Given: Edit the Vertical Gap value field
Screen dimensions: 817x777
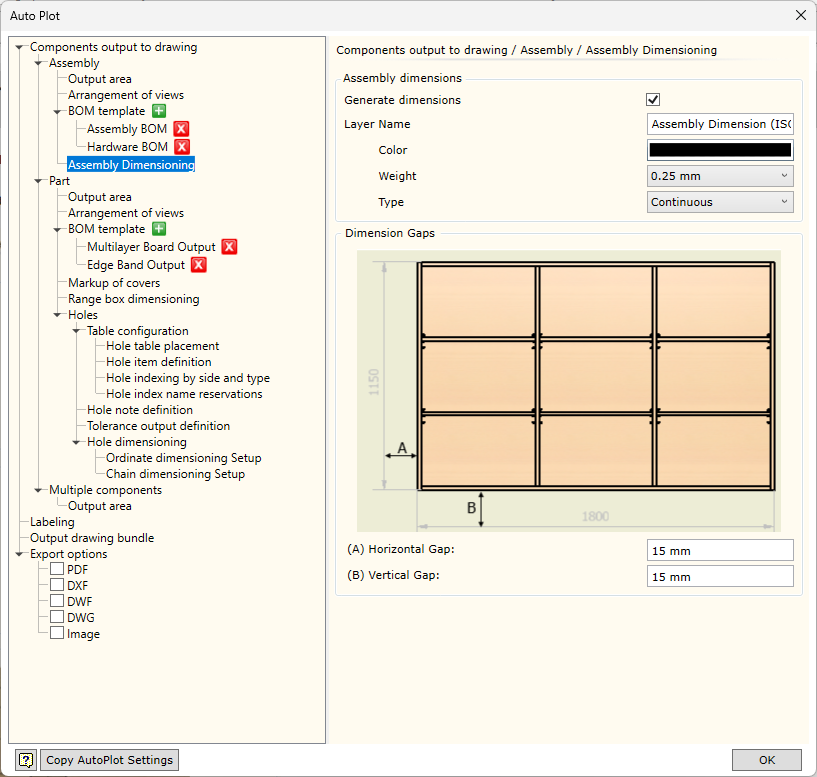Looking at the screenshot, I should 720,576.
